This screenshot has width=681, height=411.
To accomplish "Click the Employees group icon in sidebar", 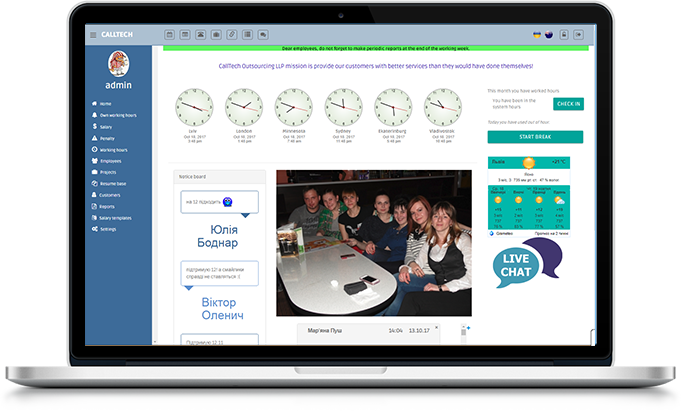I will 93,161.
